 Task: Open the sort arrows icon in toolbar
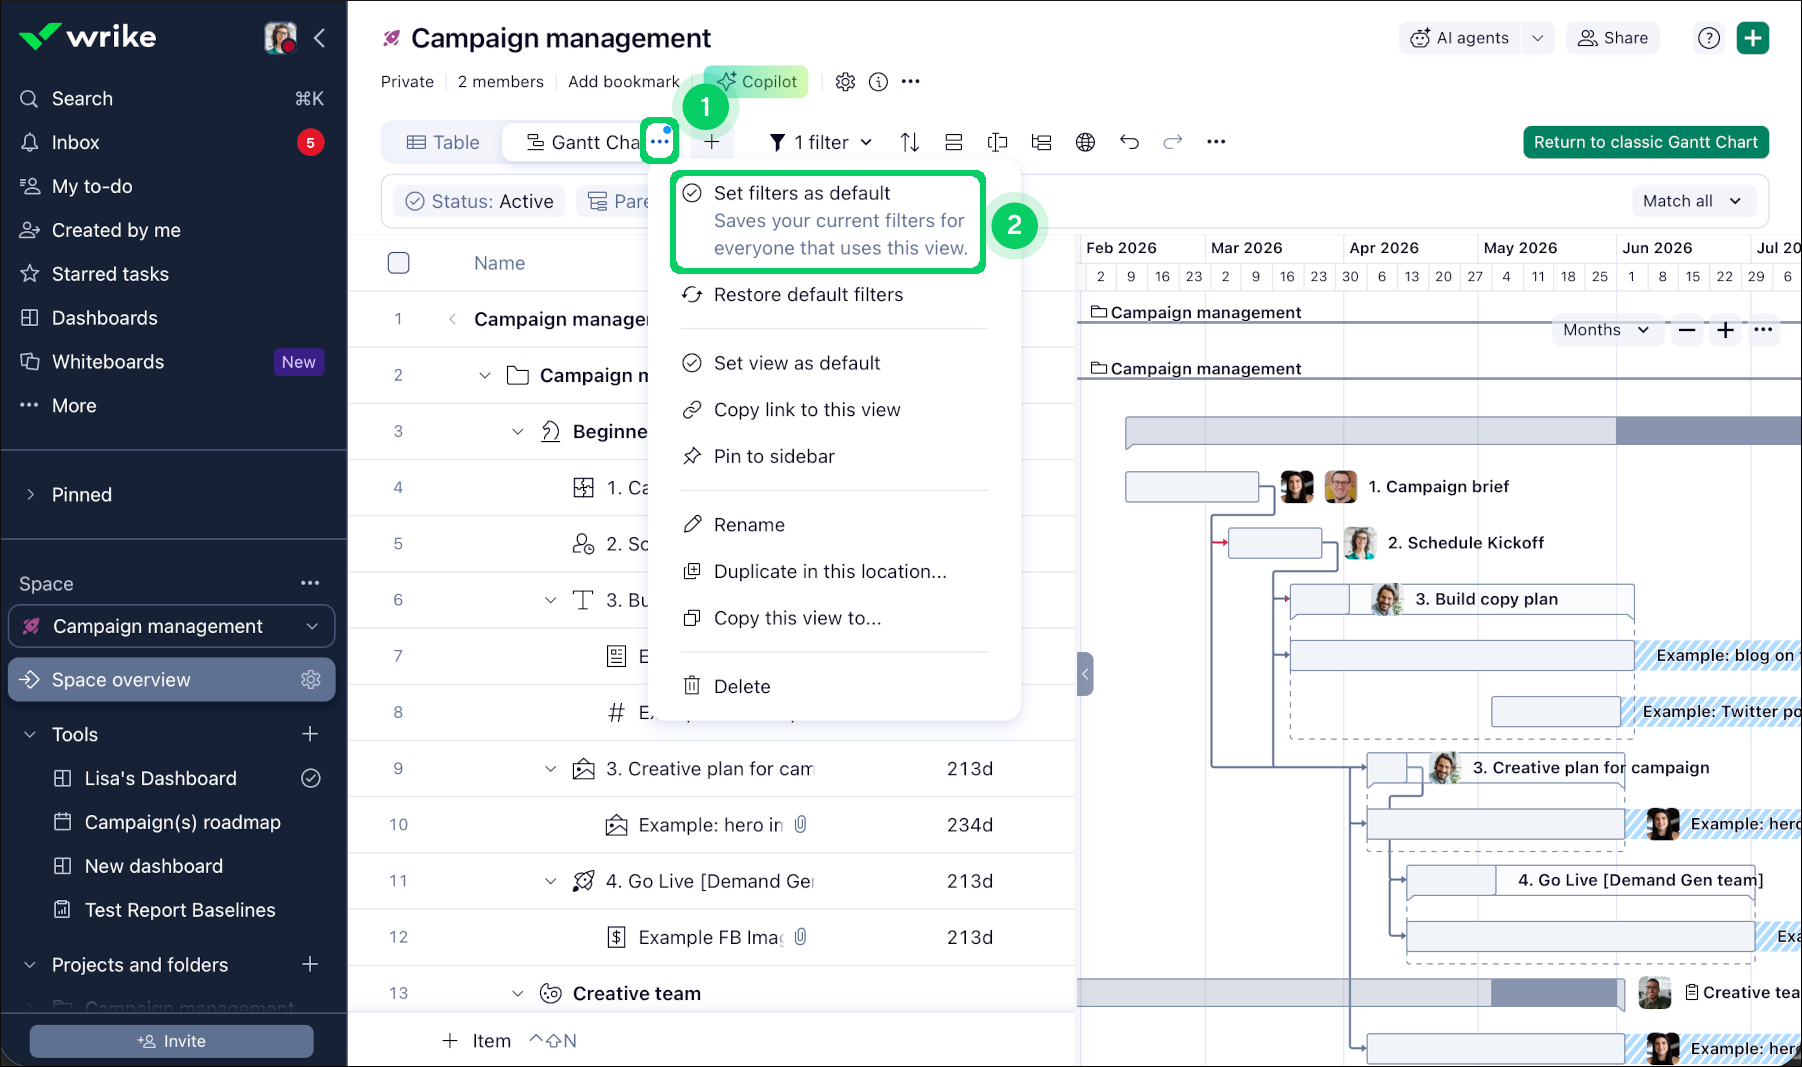point(909,142)
